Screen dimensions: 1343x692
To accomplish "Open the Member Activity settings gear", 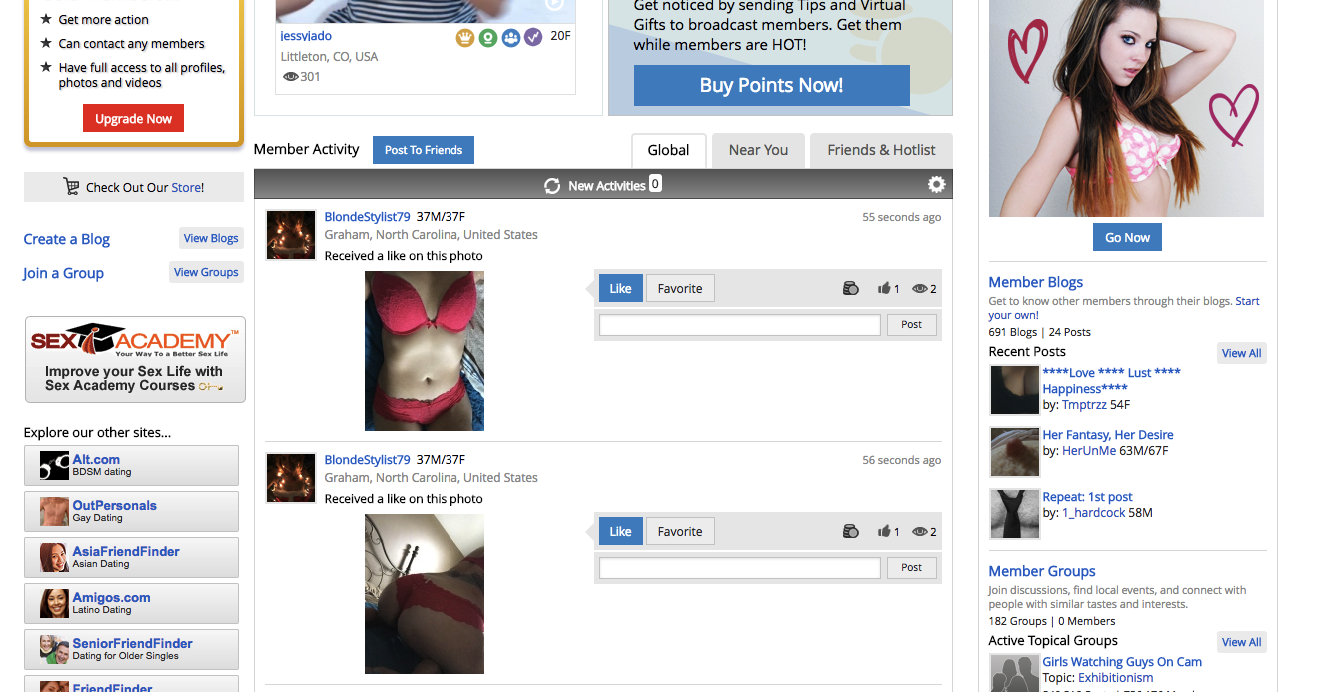I will [936, 185].
